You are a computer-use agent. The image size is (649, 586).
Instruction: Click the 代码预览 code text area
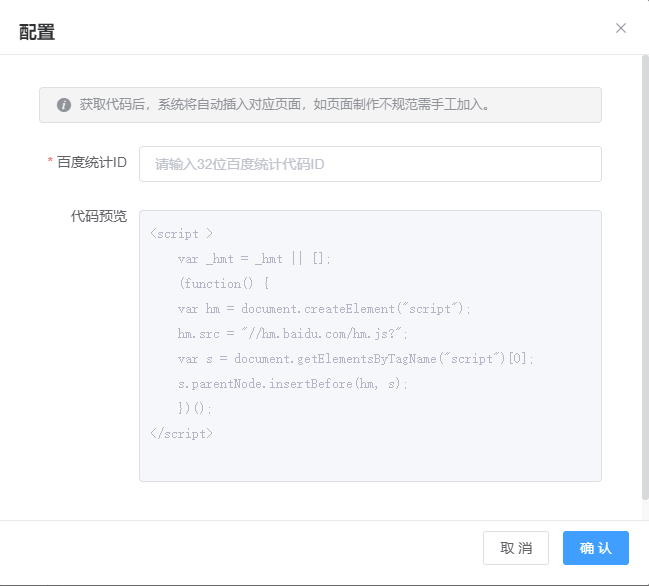[370, 346]
